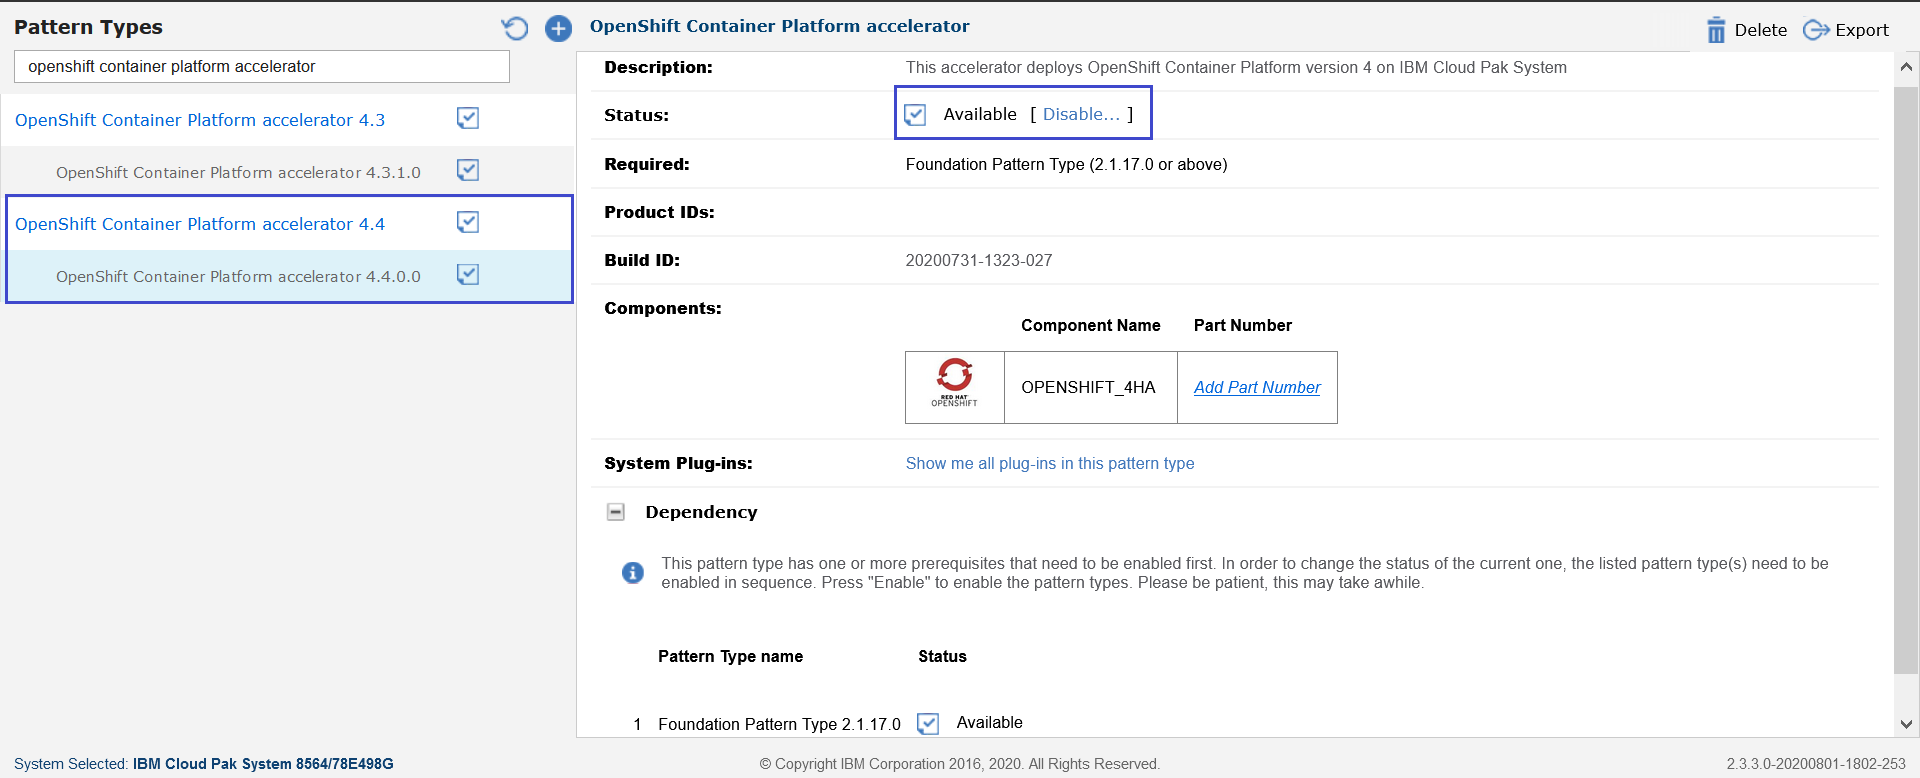Show all plug-ins in this pattern type
Viewport: 1920px width, 778px height.
click(x=1050, y=463)
